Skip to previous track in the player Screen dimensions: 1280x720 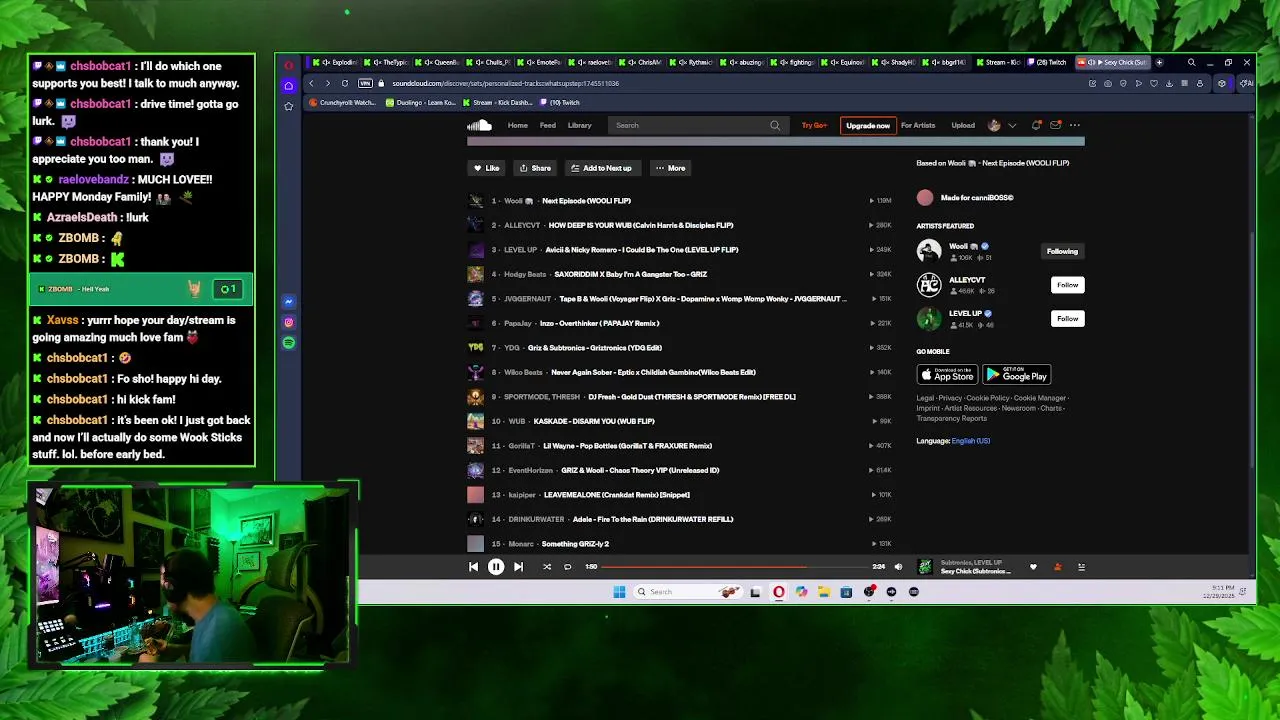click(x=473, y=567)
